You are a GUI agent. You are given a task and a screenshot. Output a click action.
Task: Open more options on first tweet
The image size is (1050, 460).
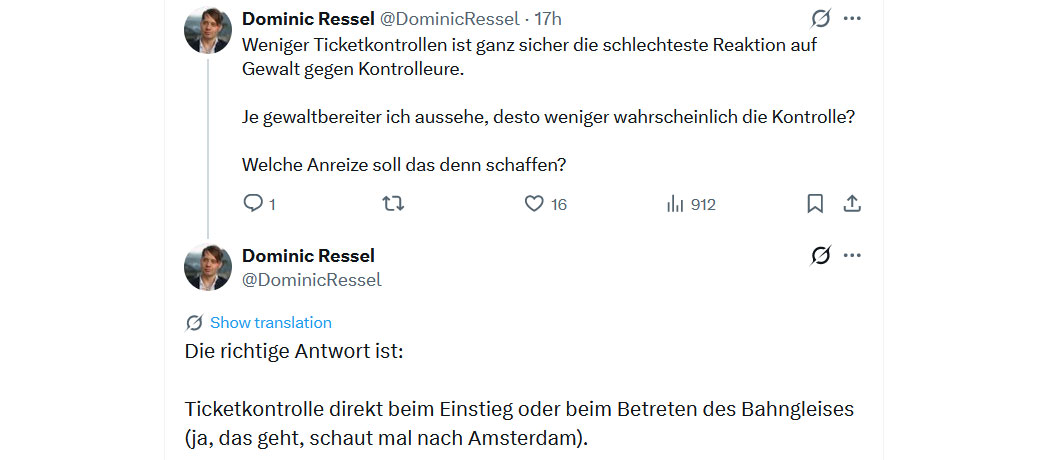852,19
